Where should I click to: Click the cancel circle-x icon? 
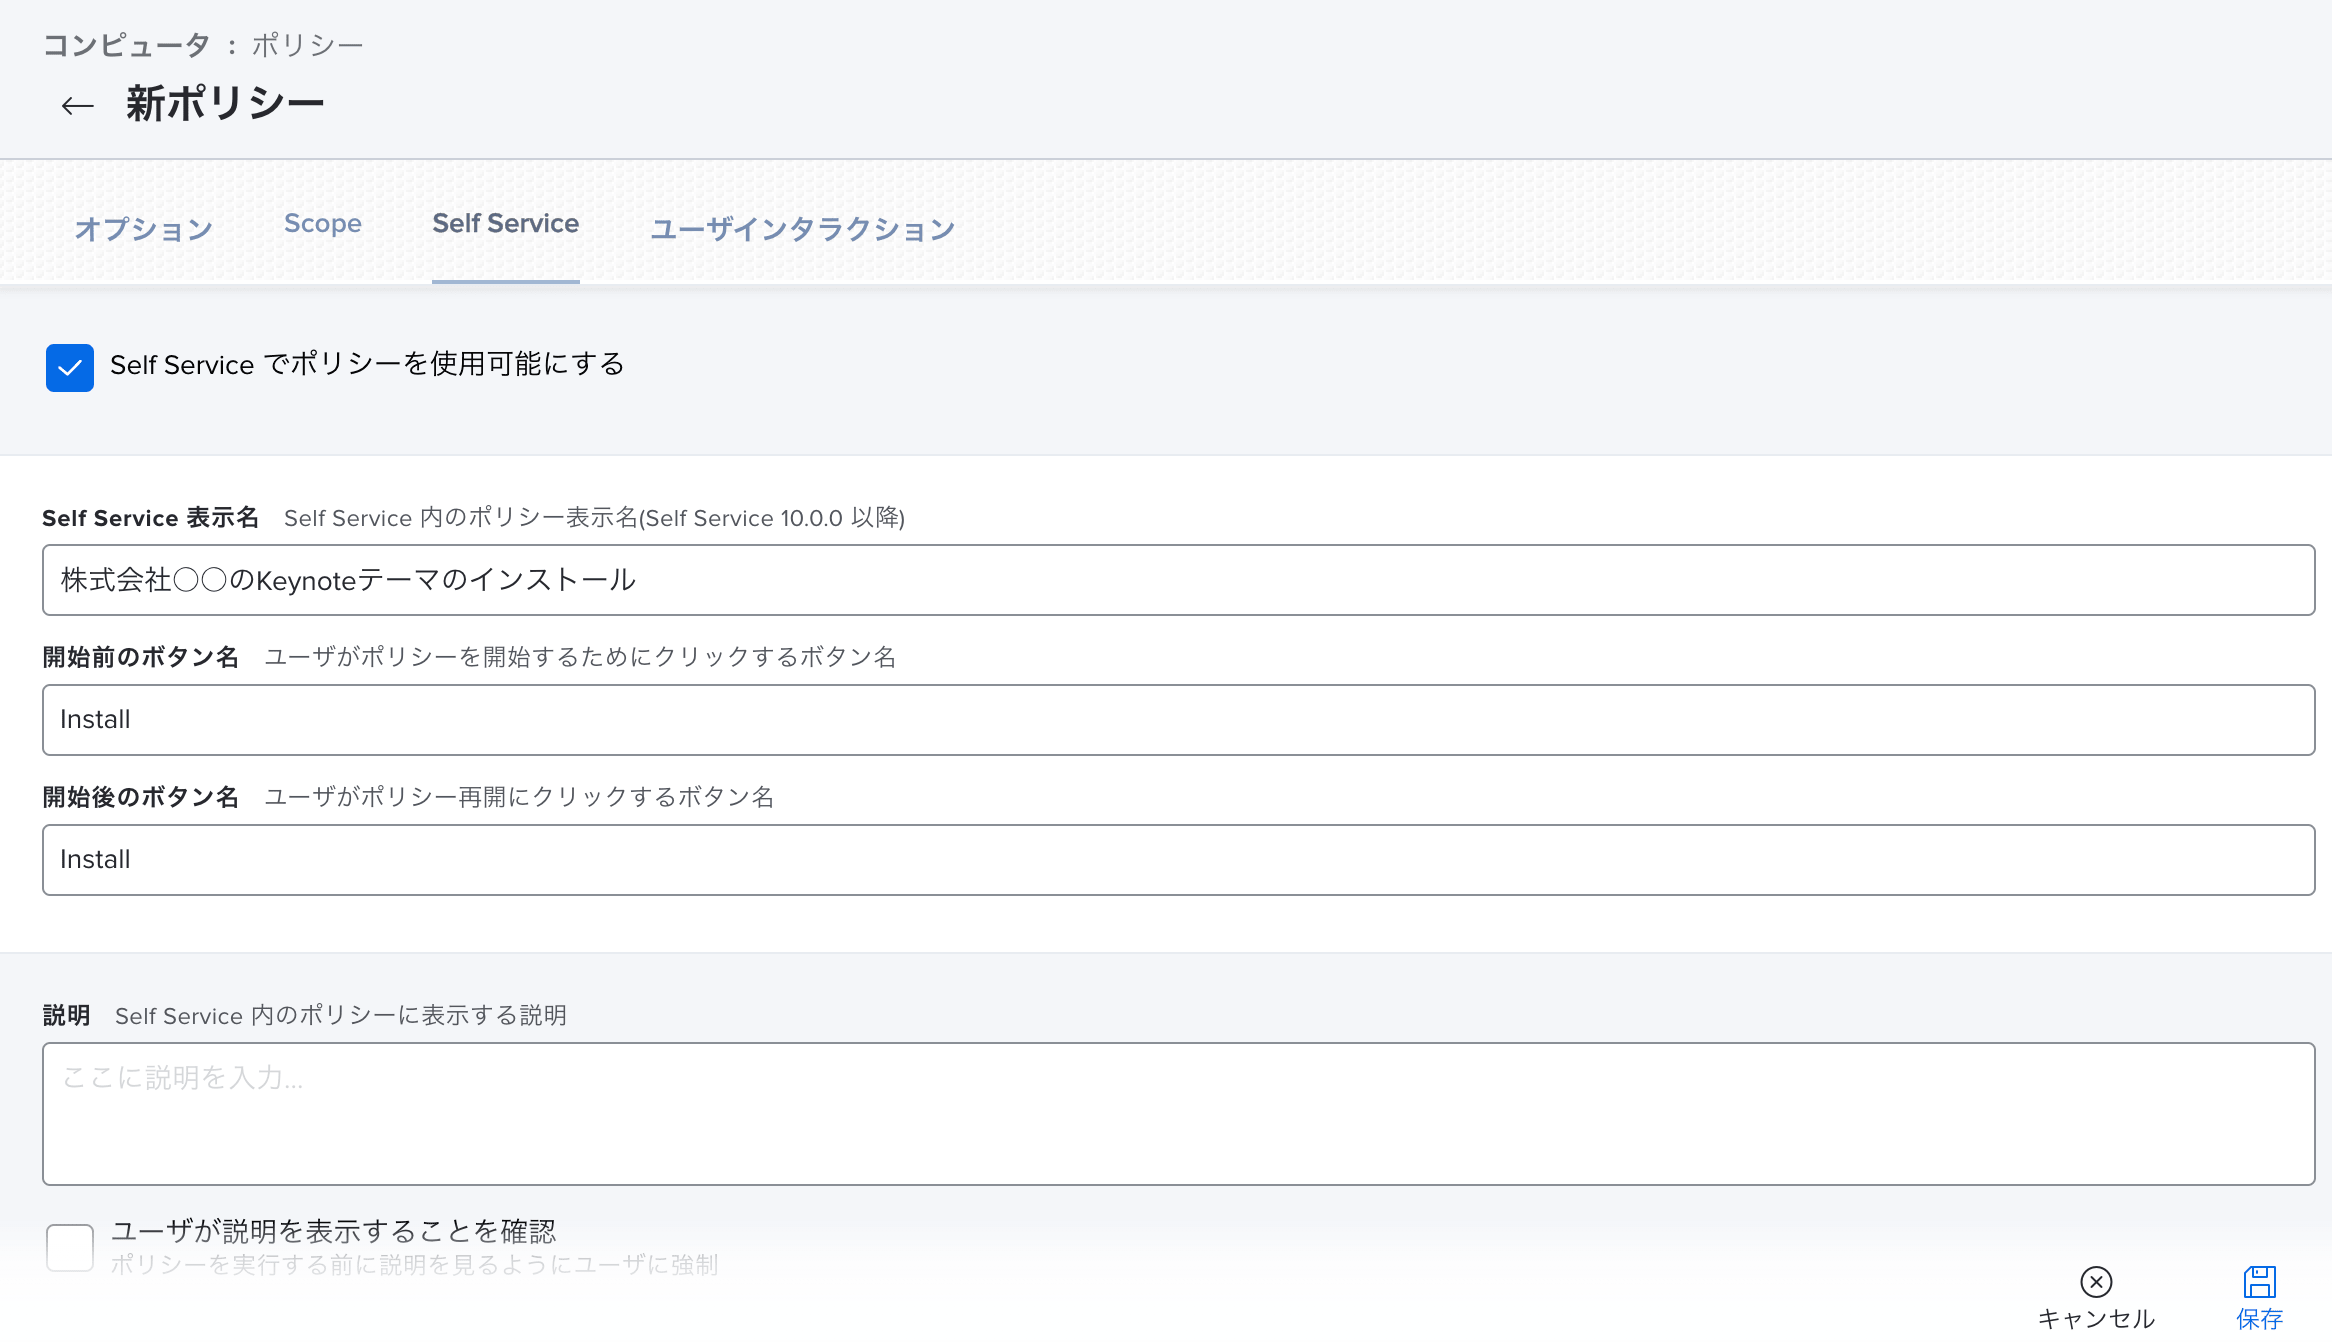tap(2096, 1281)
